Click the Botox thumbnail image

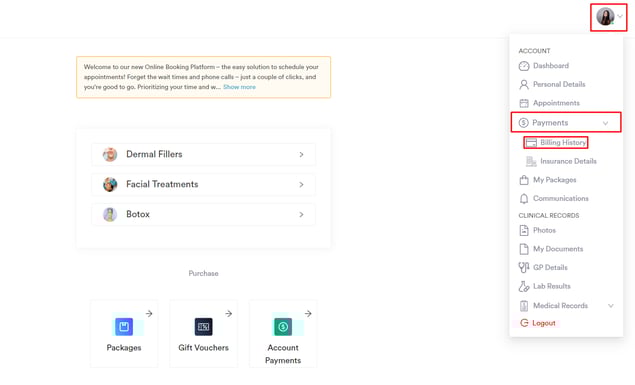(110, 215)
